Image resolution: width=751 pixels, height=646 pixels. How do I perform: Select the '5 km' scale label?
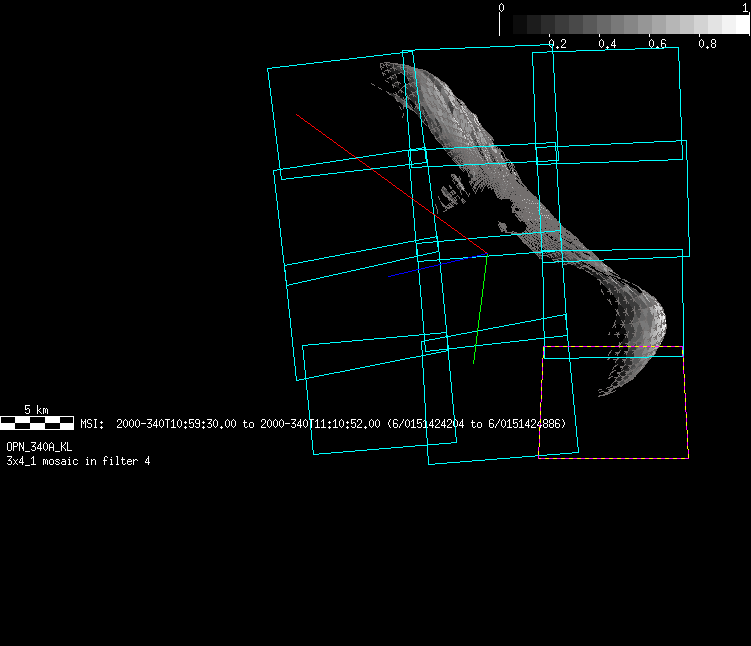coord(36,410)
